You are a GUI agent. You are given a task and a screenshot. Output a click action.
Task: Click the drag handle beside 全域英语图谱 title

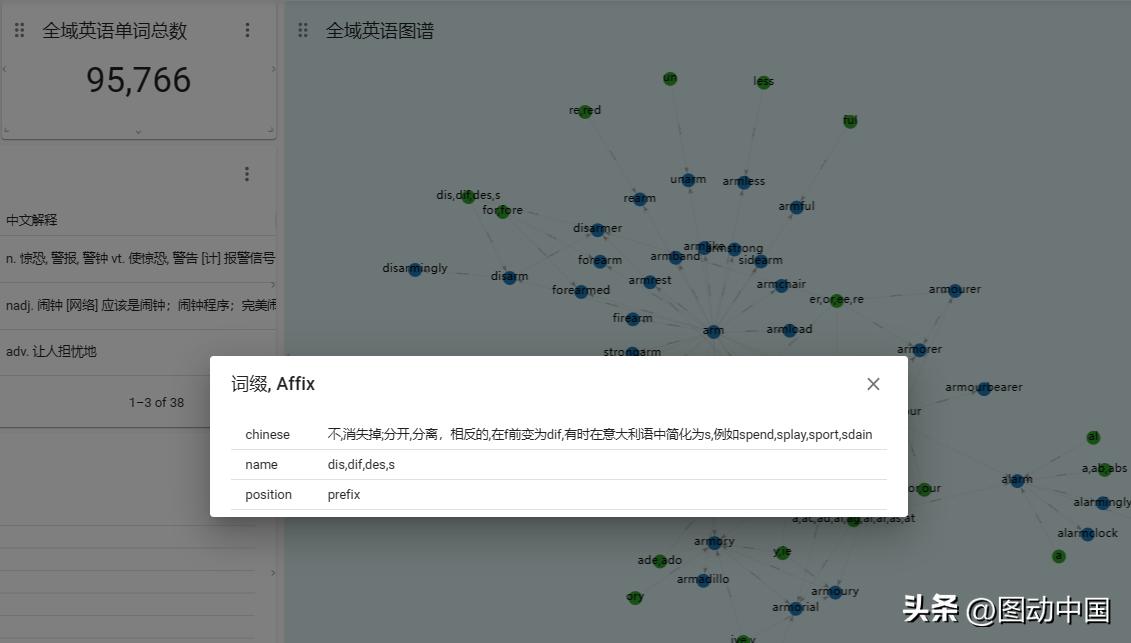pos(303,31)
